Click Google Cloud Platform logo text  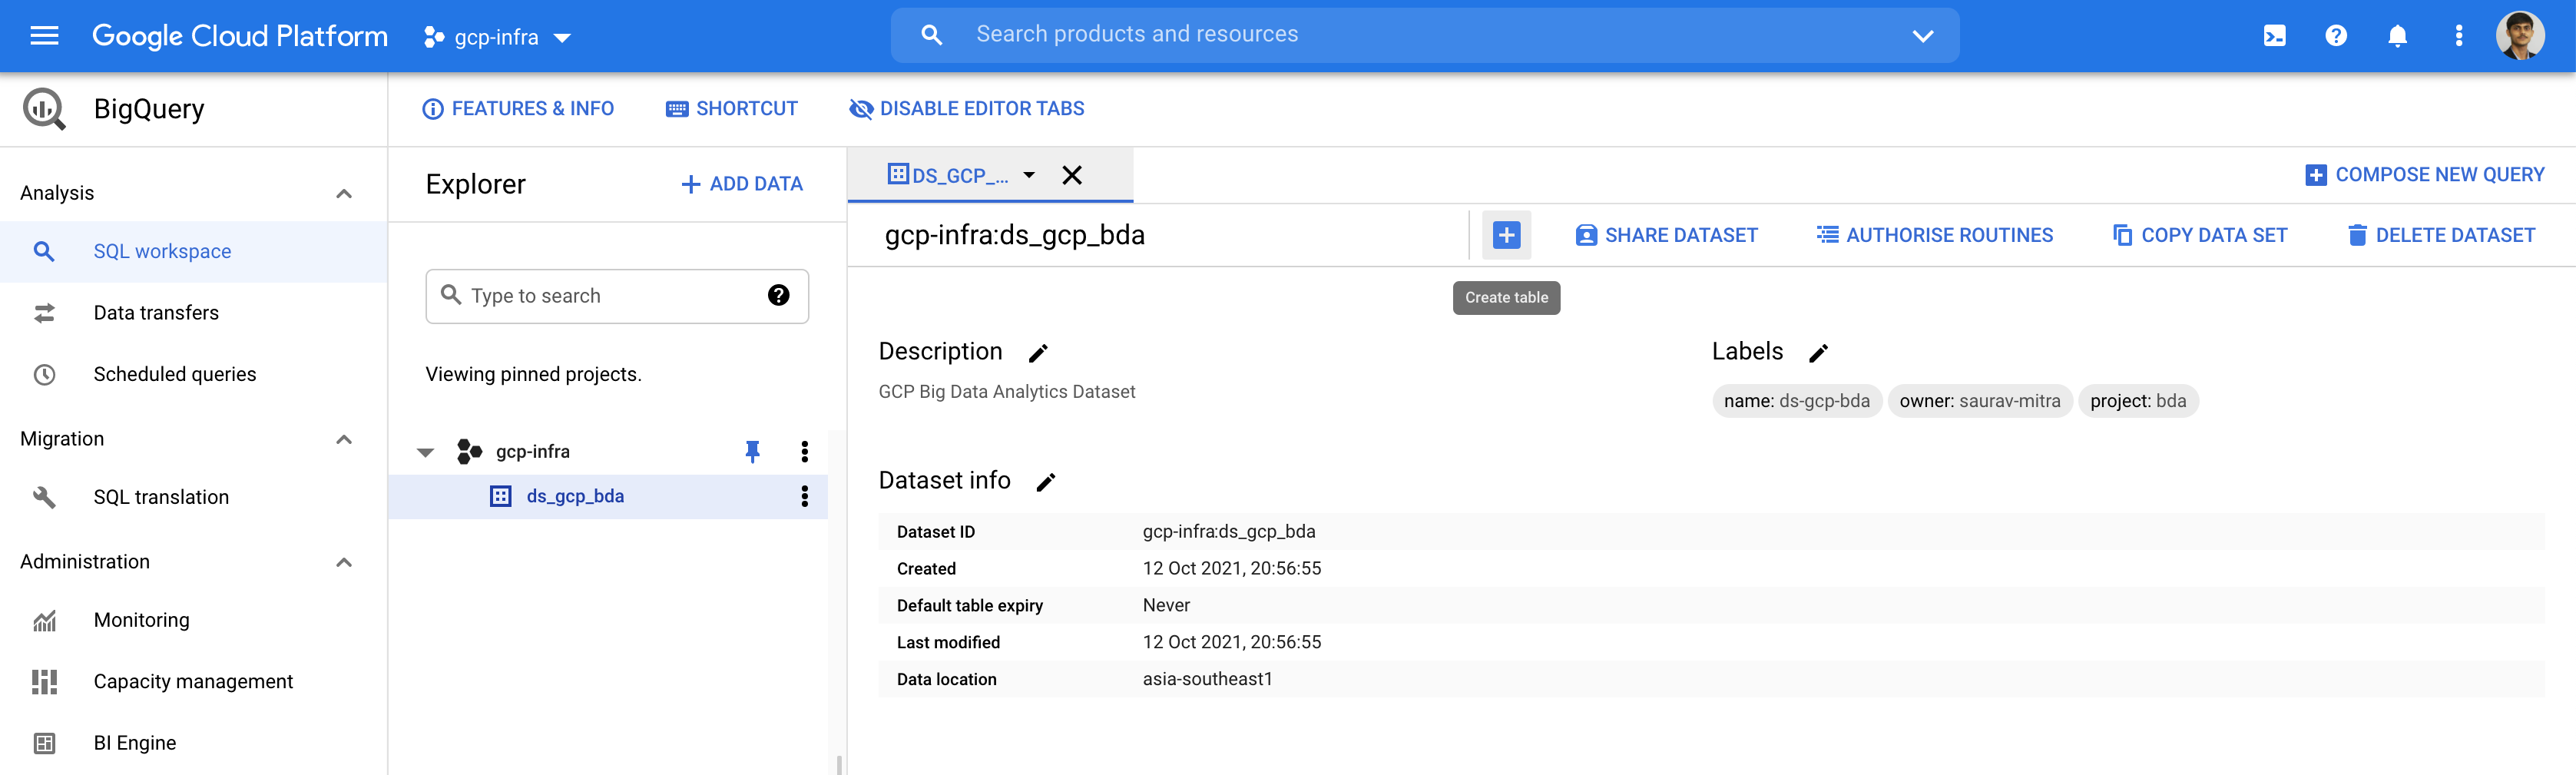point(240,36)
